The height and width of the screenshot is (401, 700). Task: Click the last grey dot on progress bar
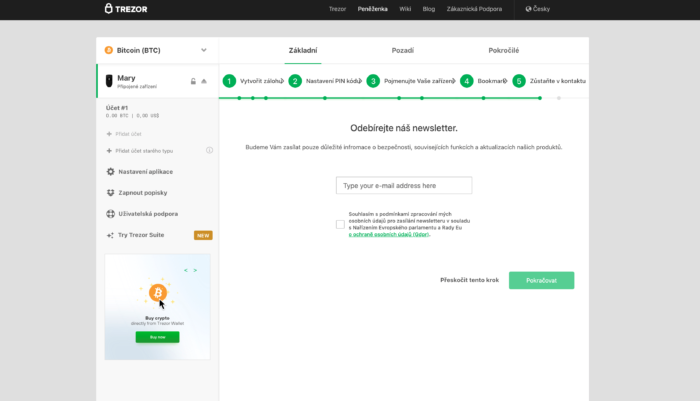pos(558,98)
